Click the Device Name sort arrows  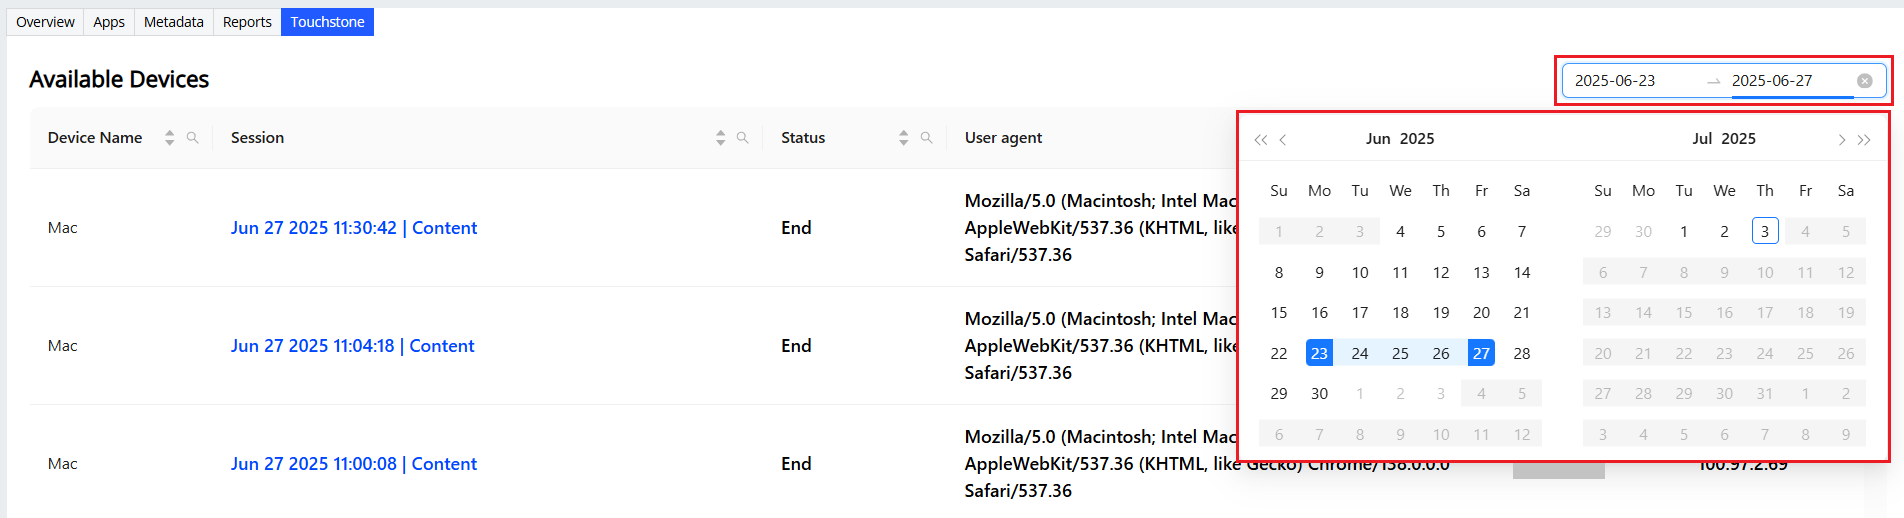tap(170, 138)
